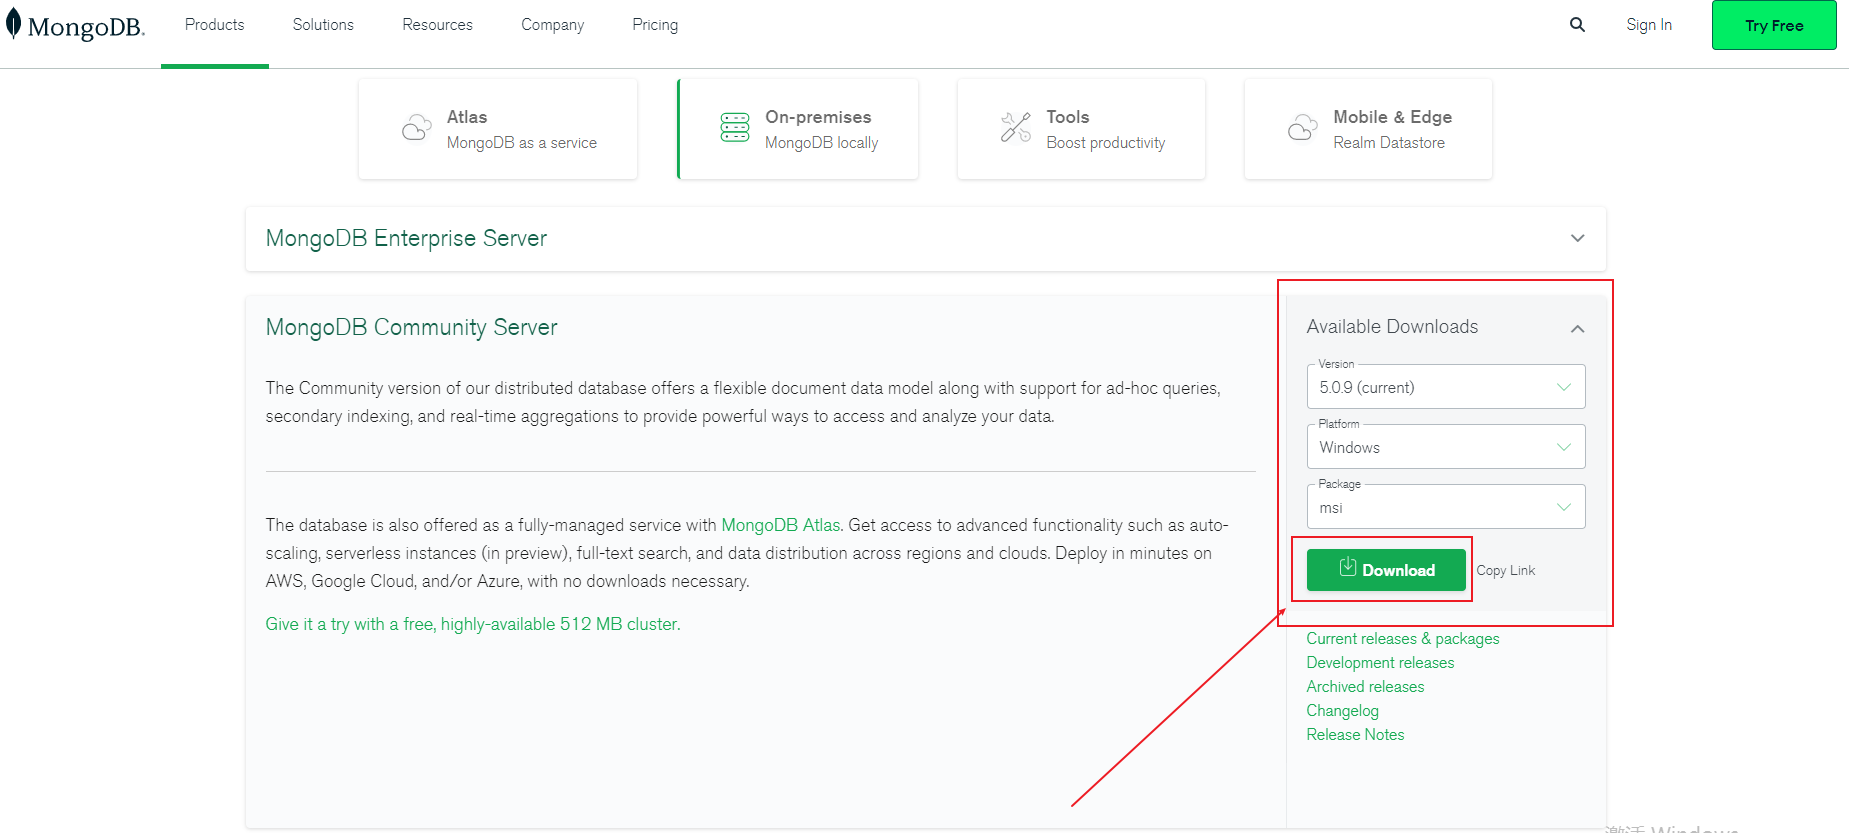The height and width of the screenshot is (833, 1849).
Task: Open the Resources menu
Action: point(437,25)
